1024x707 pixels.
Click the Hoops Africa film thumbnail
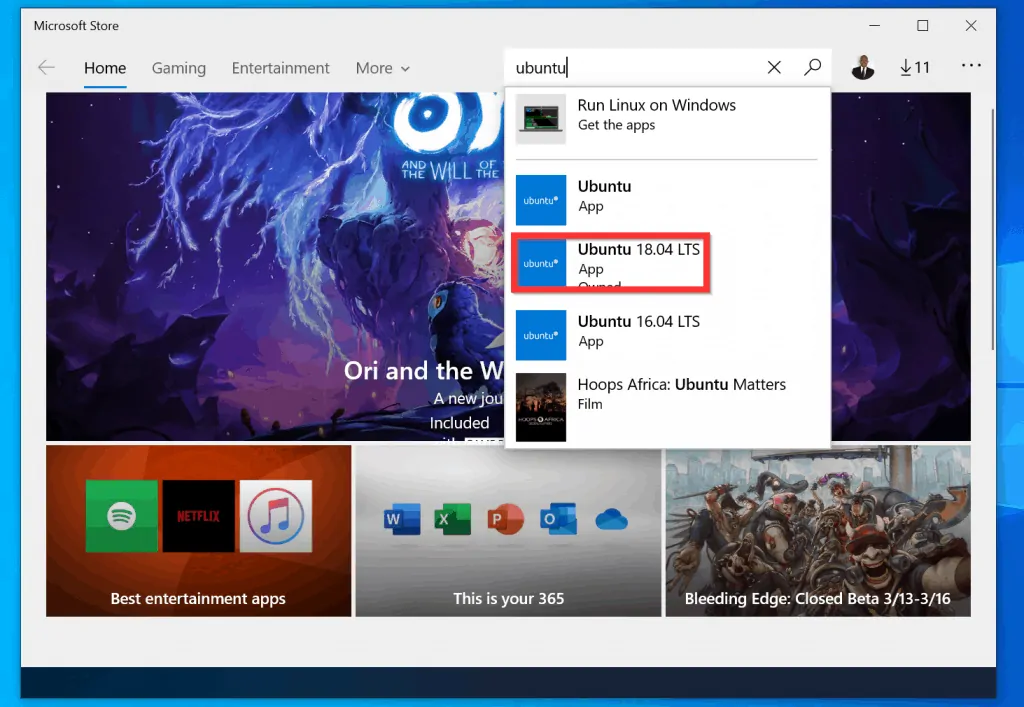(x=540, y=407)
